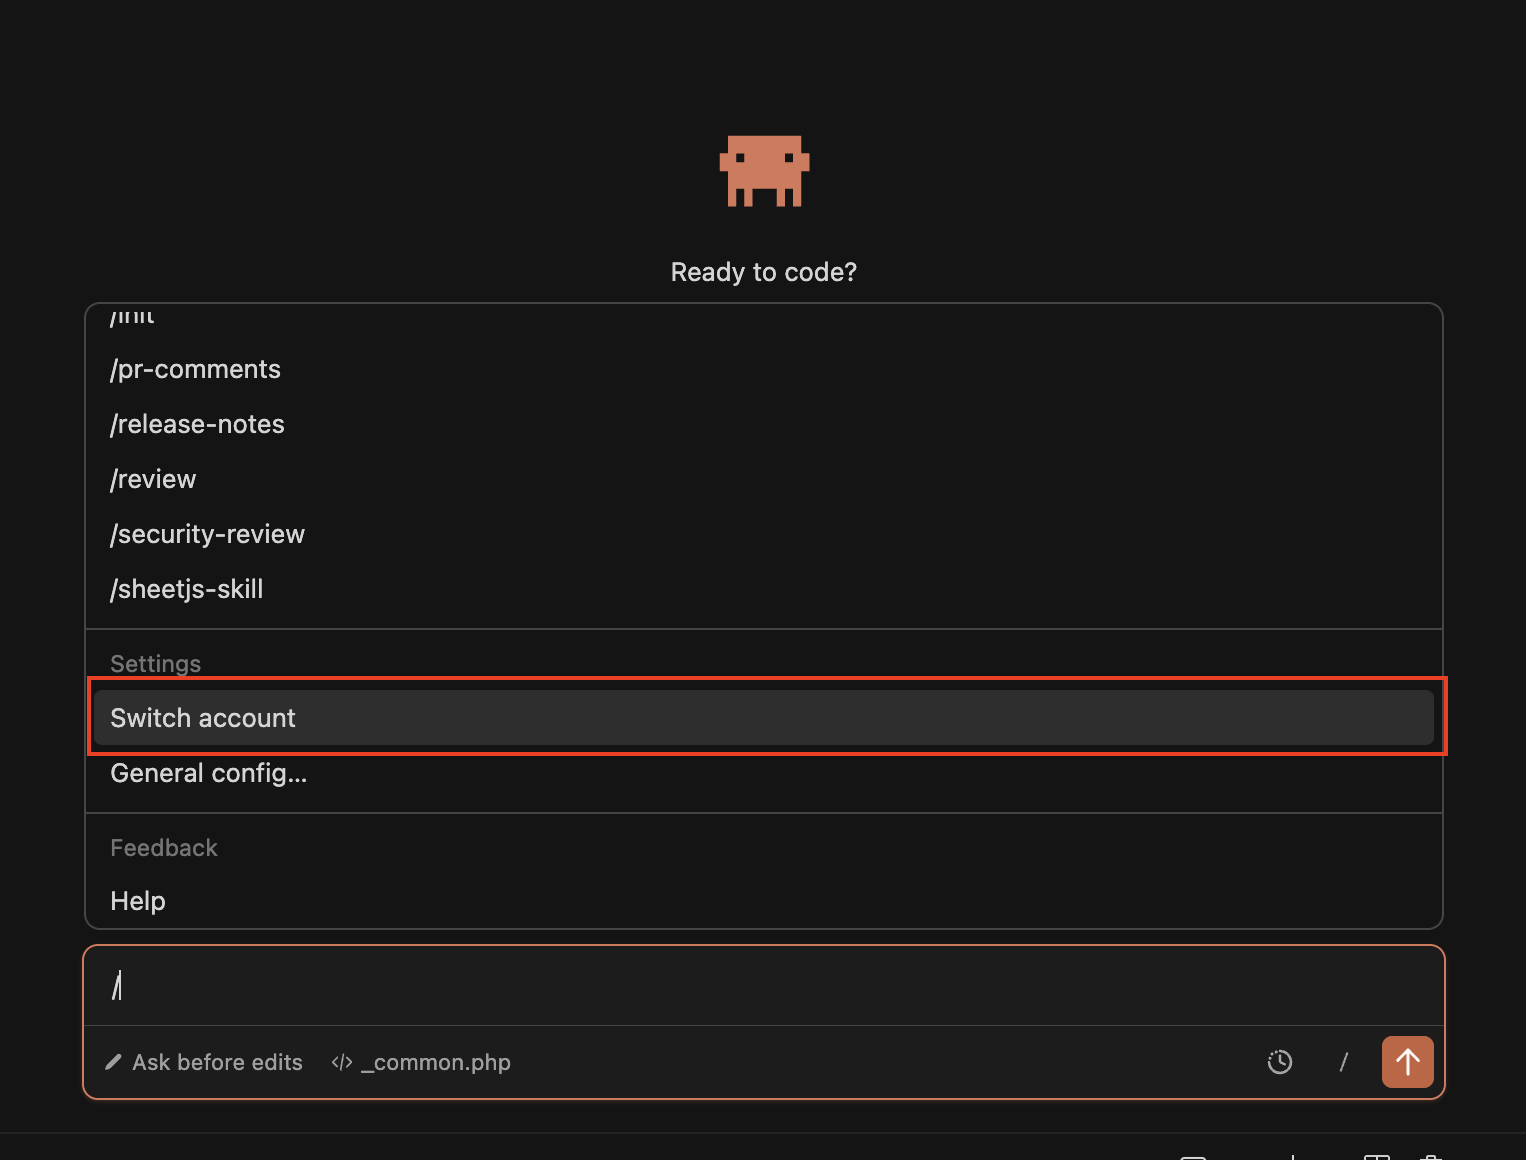Image resolution: width=1526 pixels, height=1160 pixels.
Task: Open Help under Feedback
Action: (x=764, y=901)
